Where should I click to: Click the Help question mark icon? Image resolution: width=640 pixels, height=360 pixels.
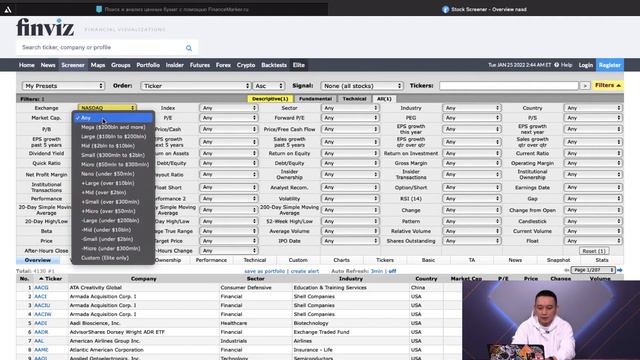557,65
